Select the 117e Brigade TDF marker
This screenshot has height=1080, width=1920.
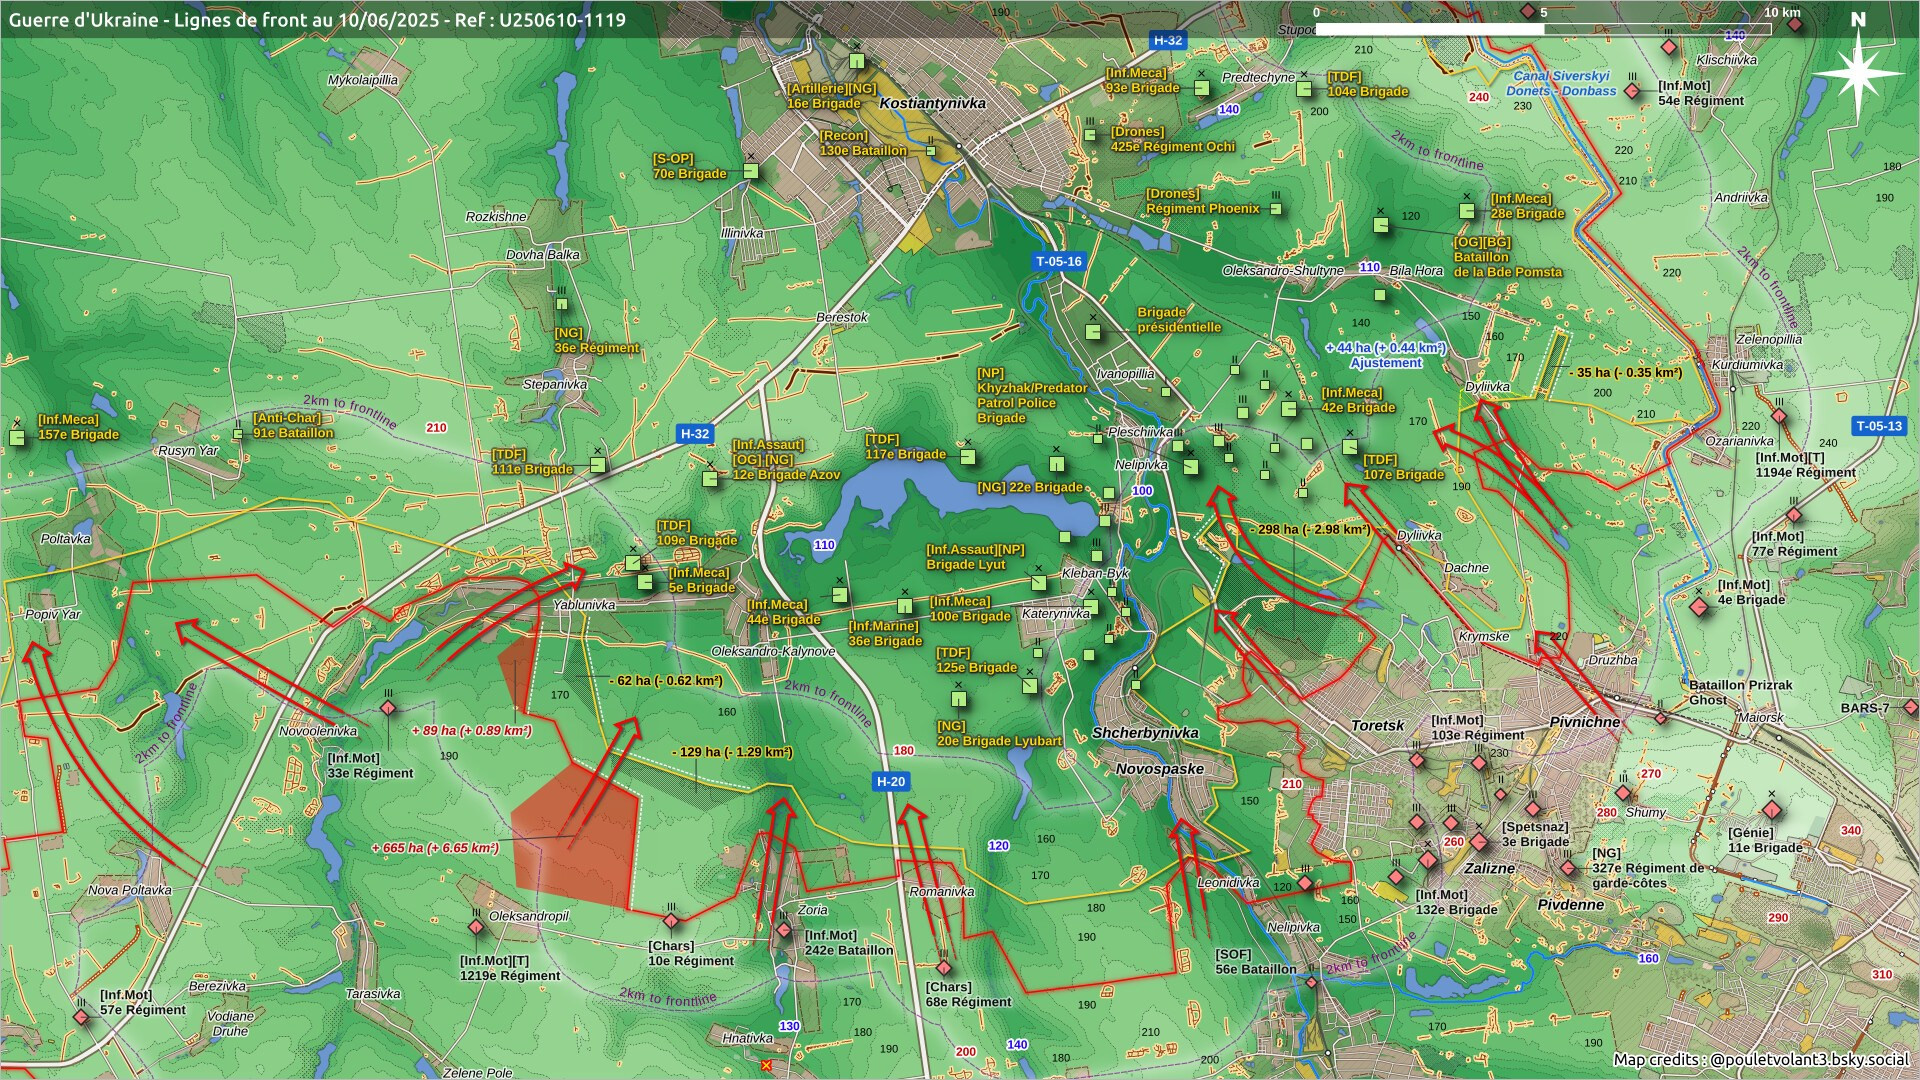click(968, 457)
